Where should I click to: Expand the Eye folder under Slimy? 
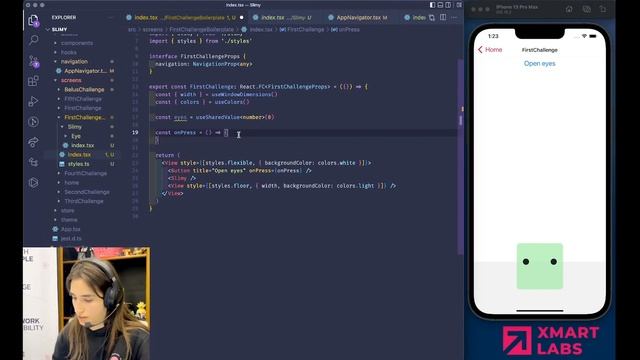pos(76,136)
